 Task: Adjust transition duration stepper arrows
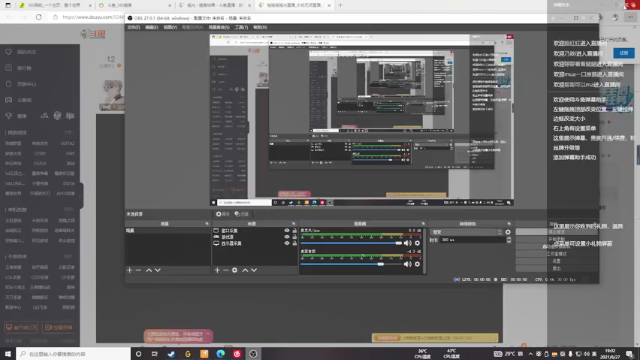click(509, 240)
